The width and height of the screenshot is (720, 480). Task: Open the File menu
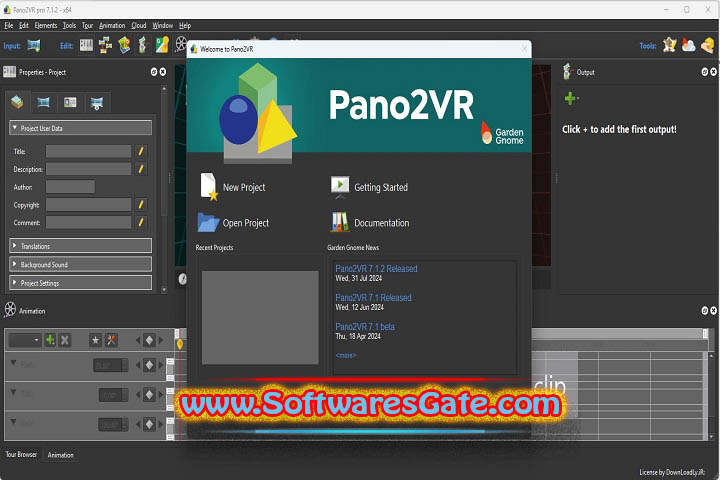point(9,26)
